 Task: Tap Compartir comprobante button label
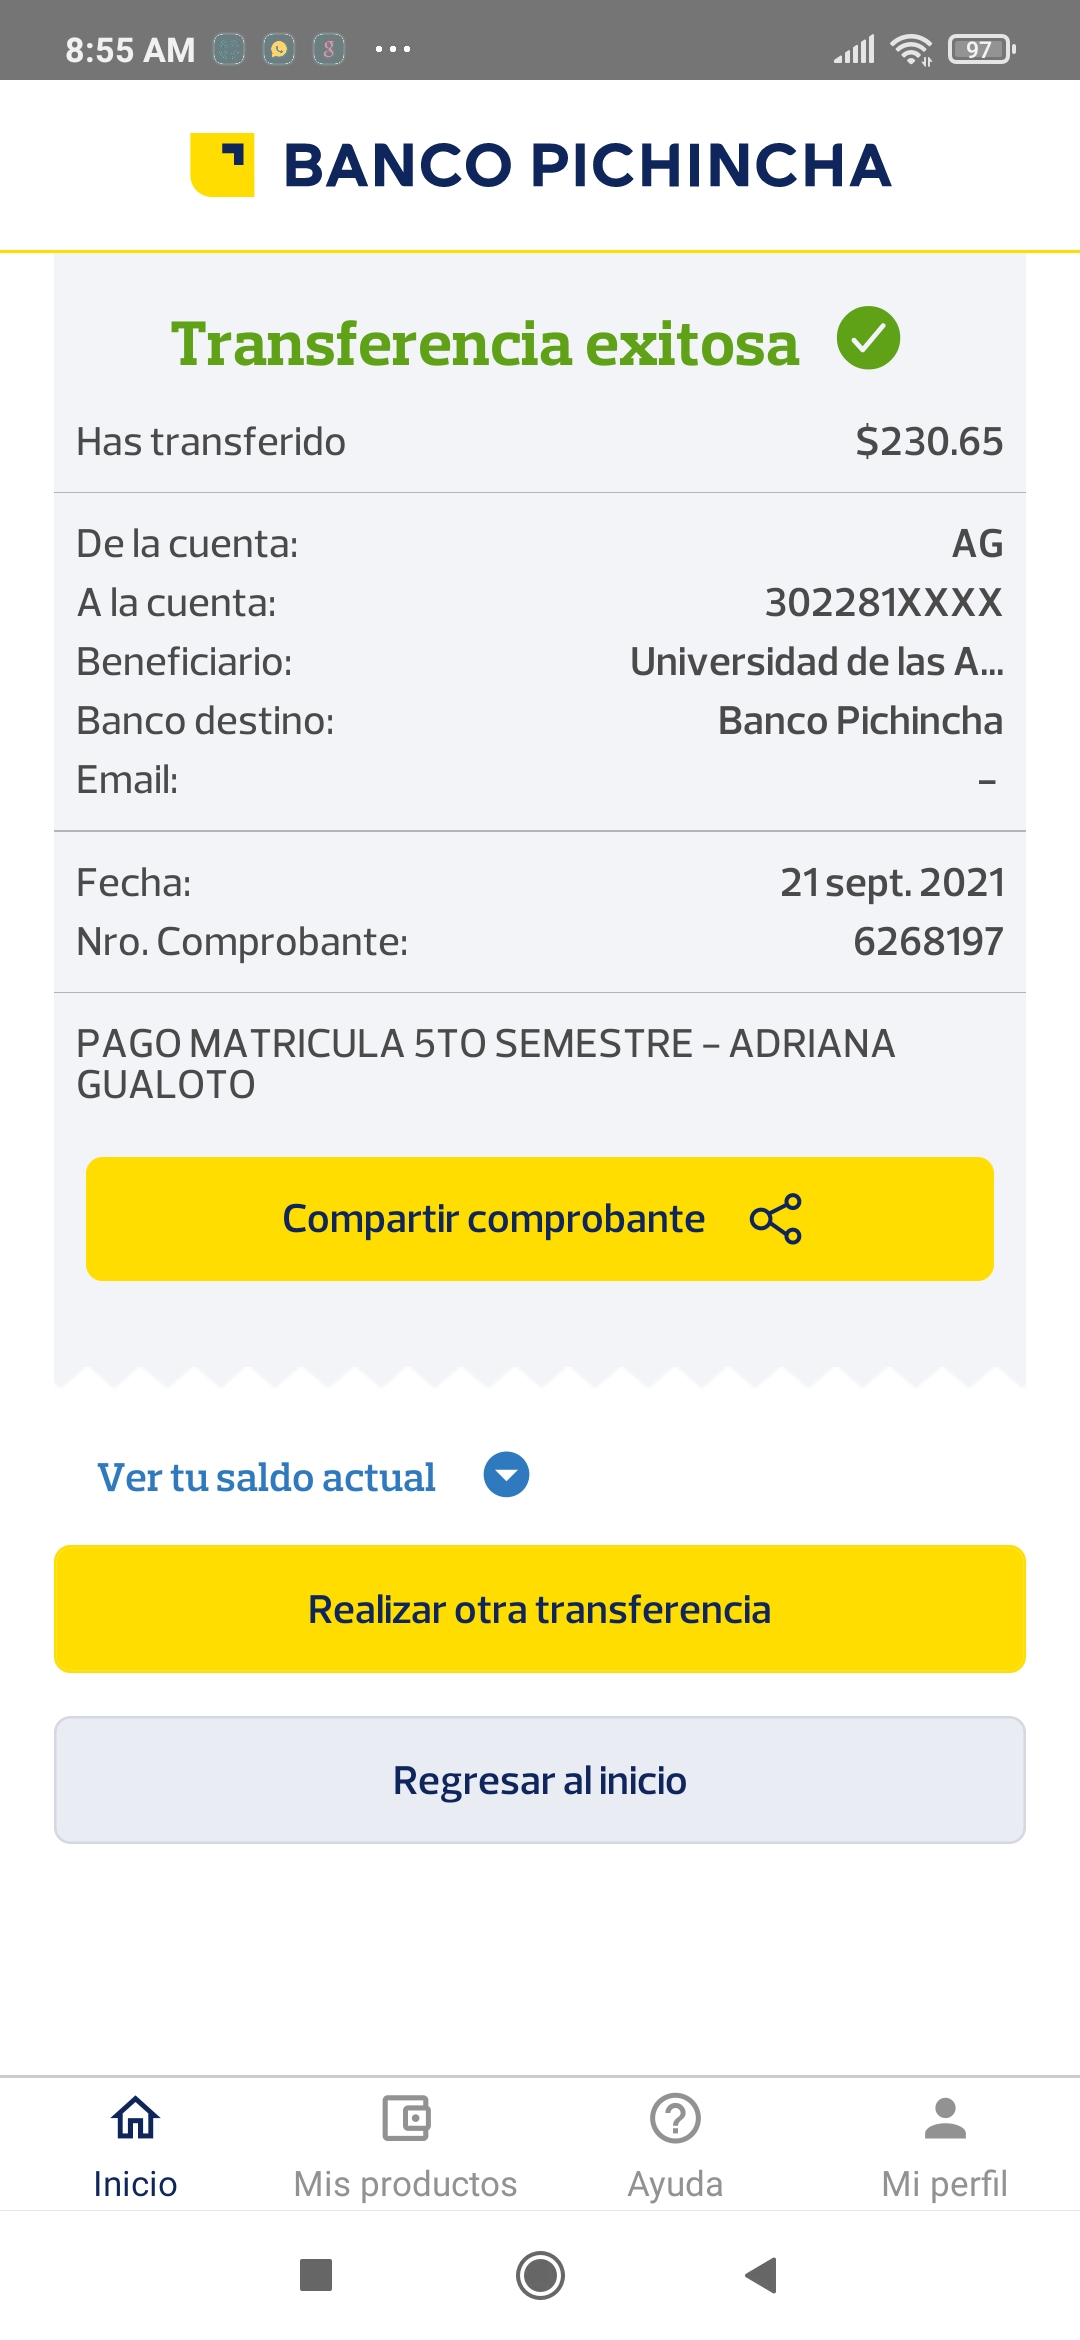point(493,1219)
